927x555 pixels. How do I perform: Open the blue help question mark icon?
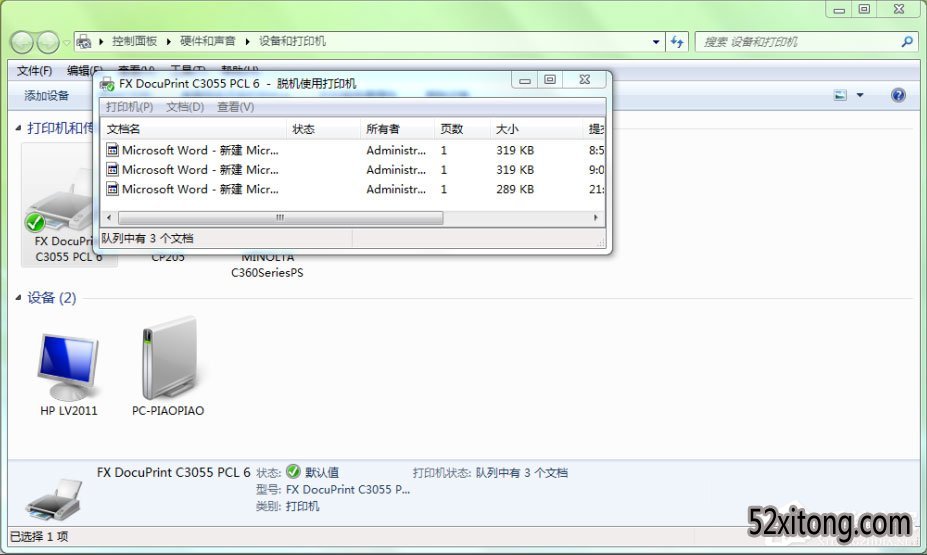click(898, 95)
